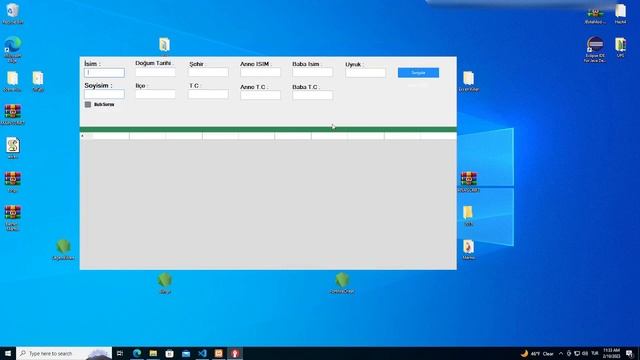Click the taskbar search box
Screen dimensions: 640x360
(x=64, y=353)
